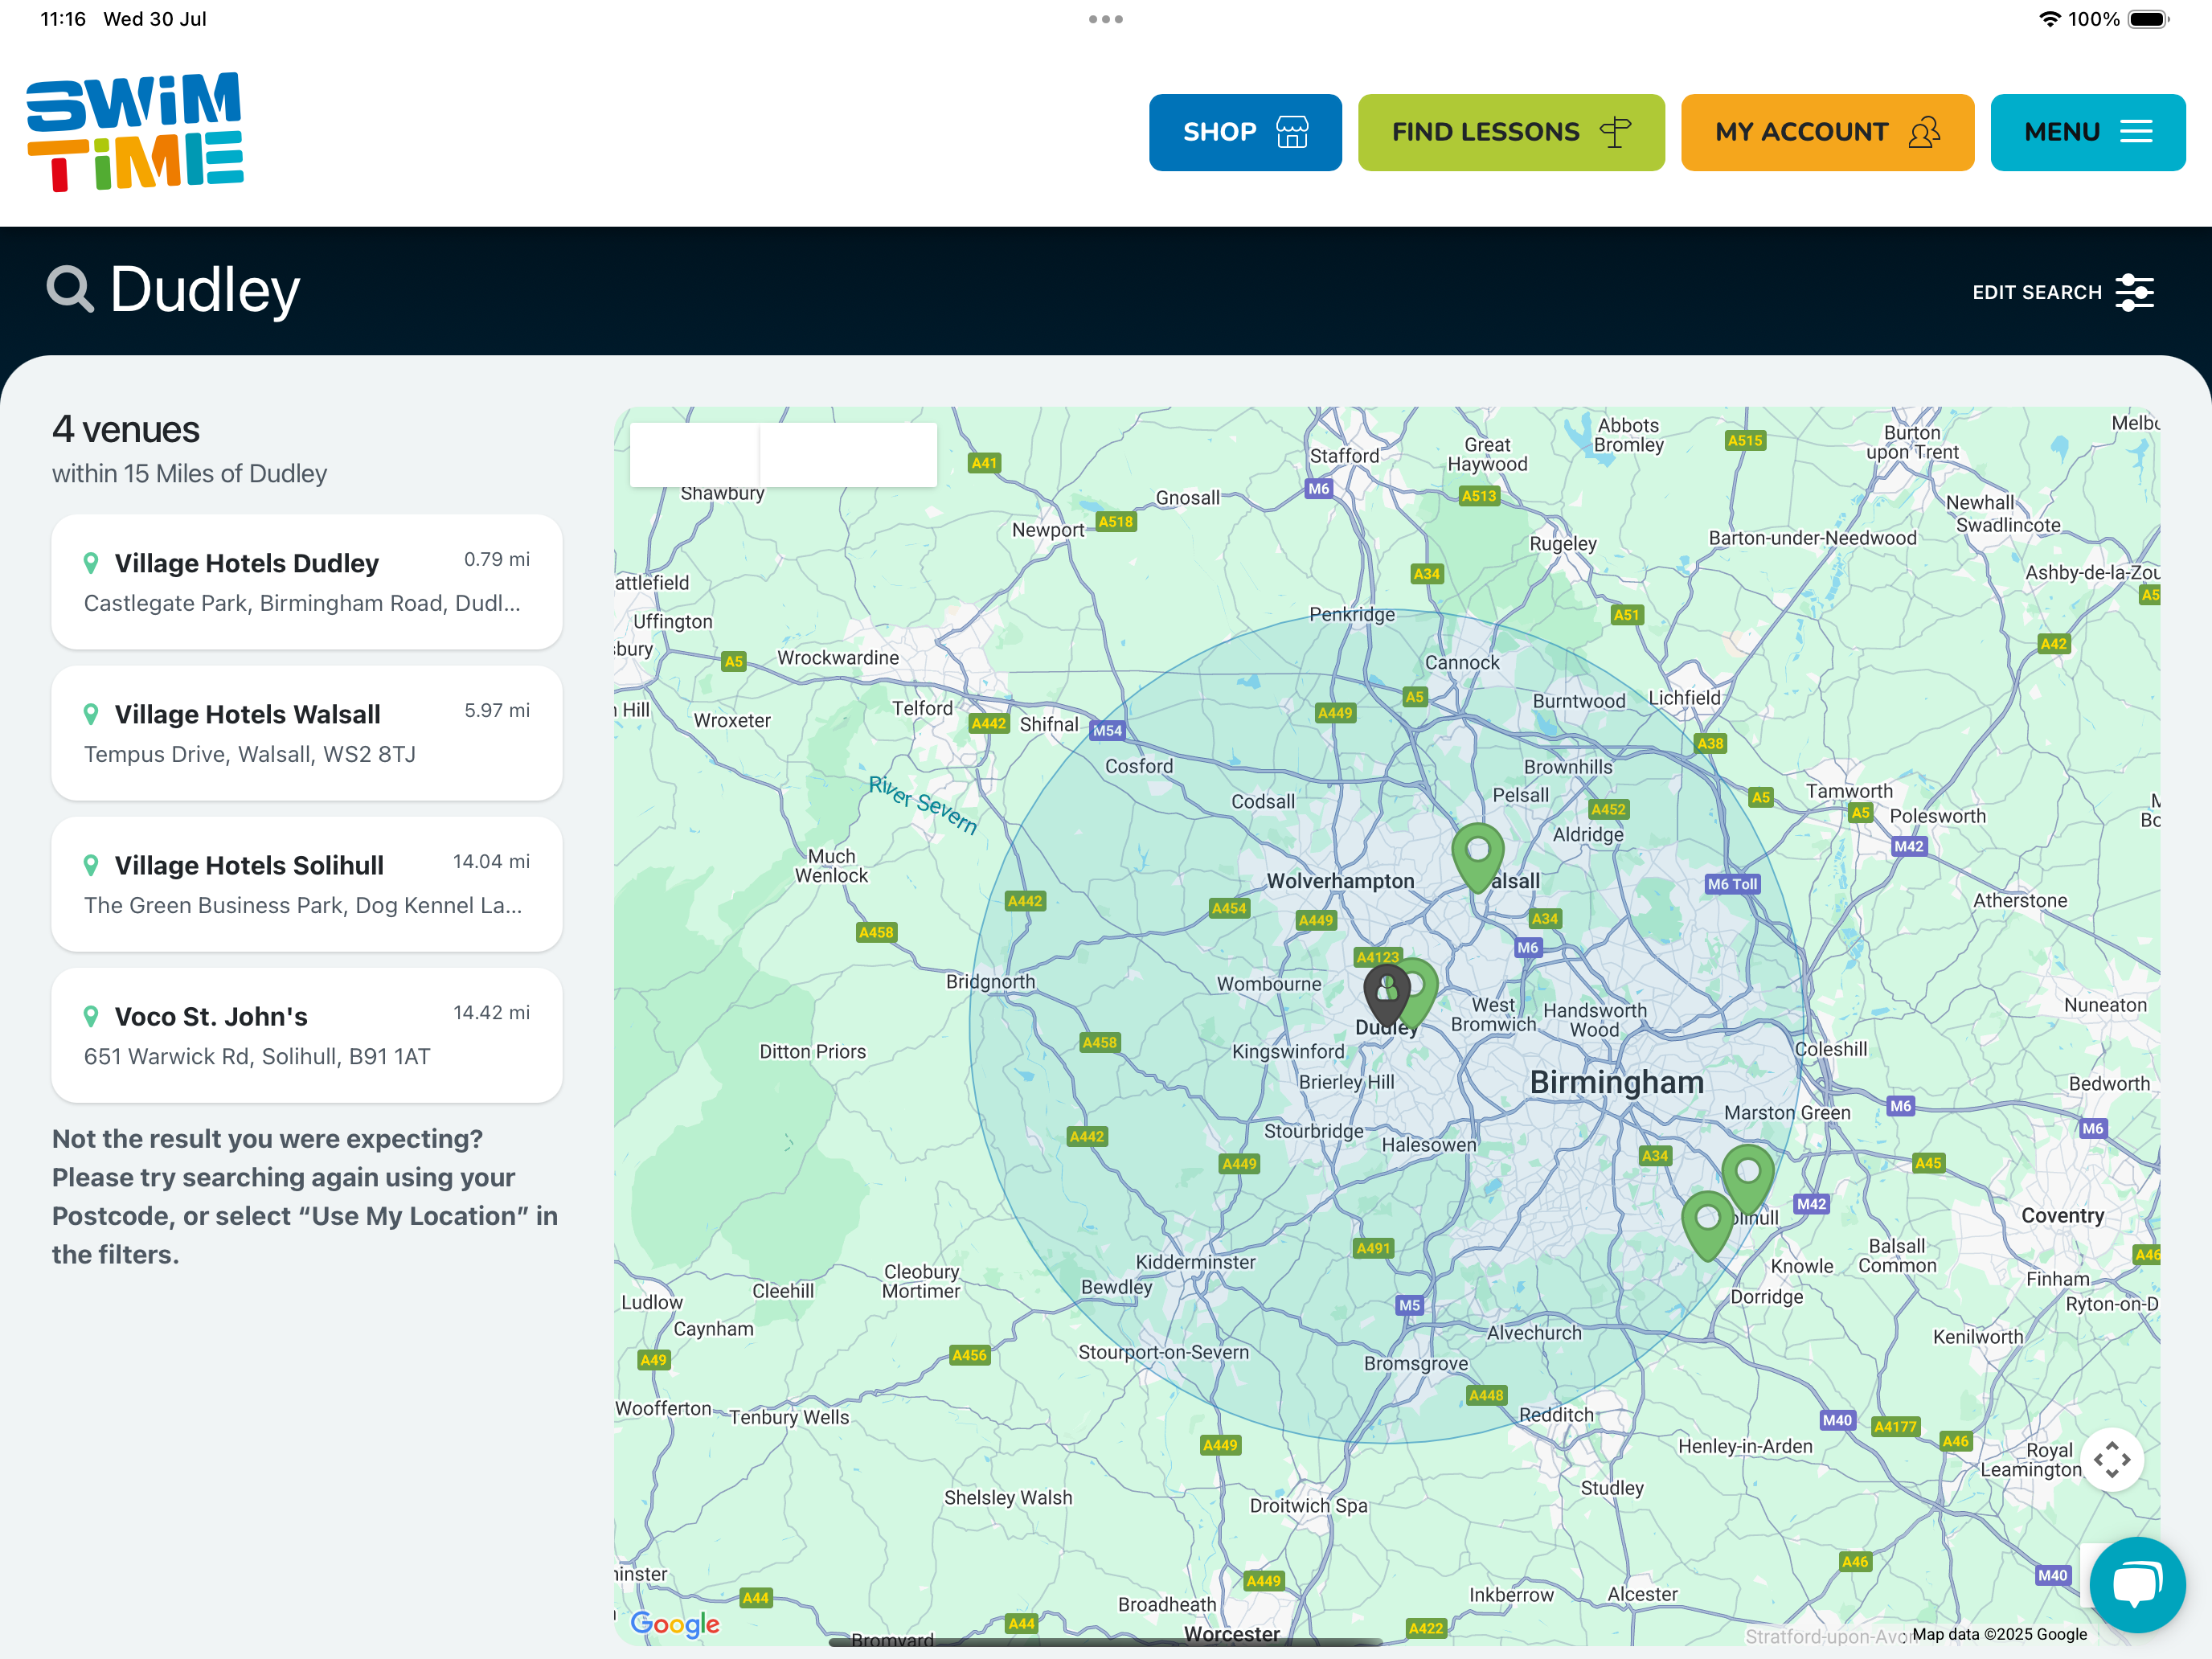The width and height of the screenshot is (2212, 1659).
Task: Click the Coventry label on the map
Action: click(x=2062, y=1215)
